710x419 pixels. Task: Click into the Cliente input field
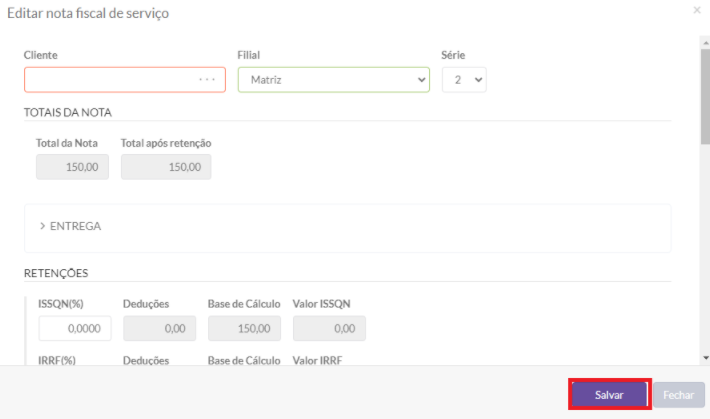[110, 80]
